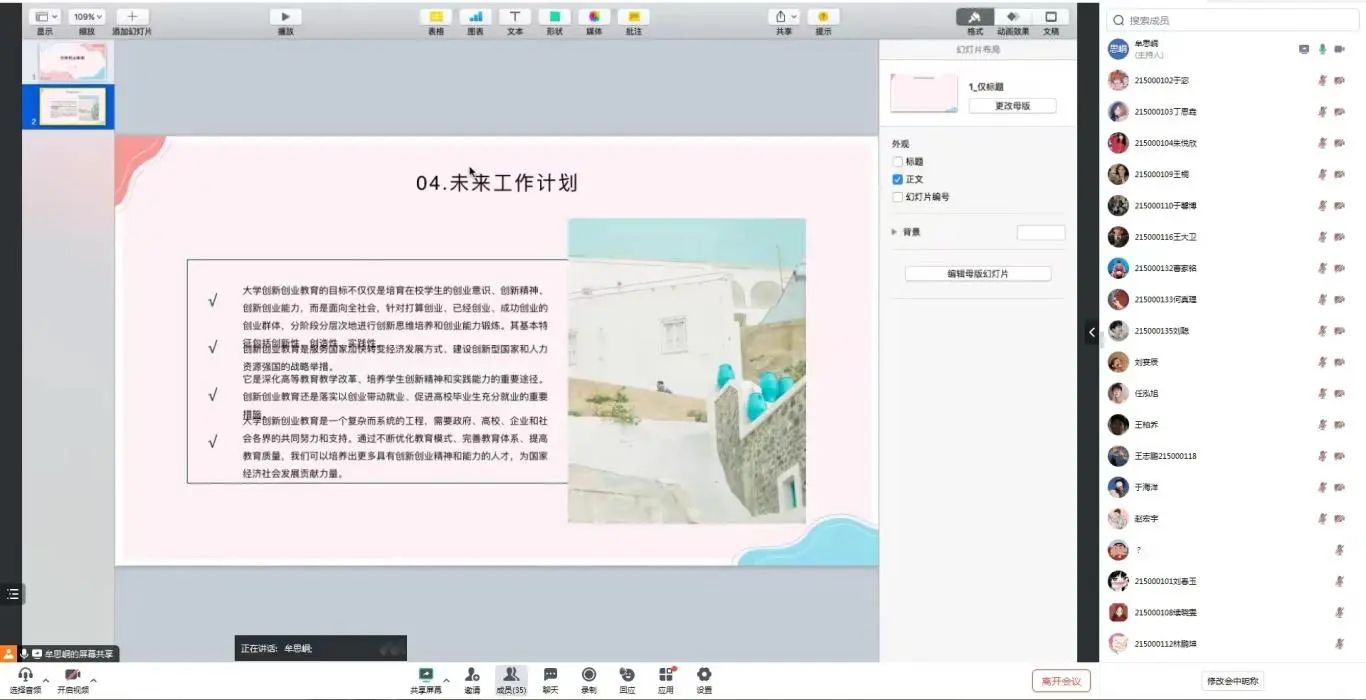Open the 应用 apps icon
Viewport: 1366px width, 700px height.
point(666,676)
